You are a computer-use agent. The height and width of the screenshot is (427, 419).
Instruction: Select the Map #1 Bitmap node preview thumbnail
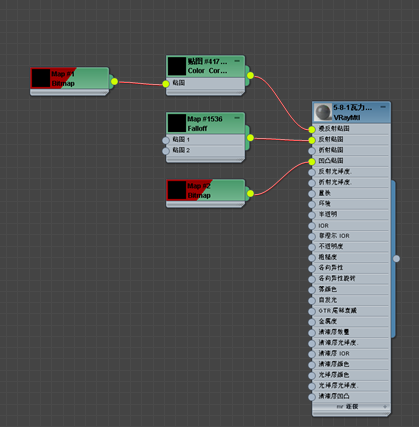pos(41,78)
